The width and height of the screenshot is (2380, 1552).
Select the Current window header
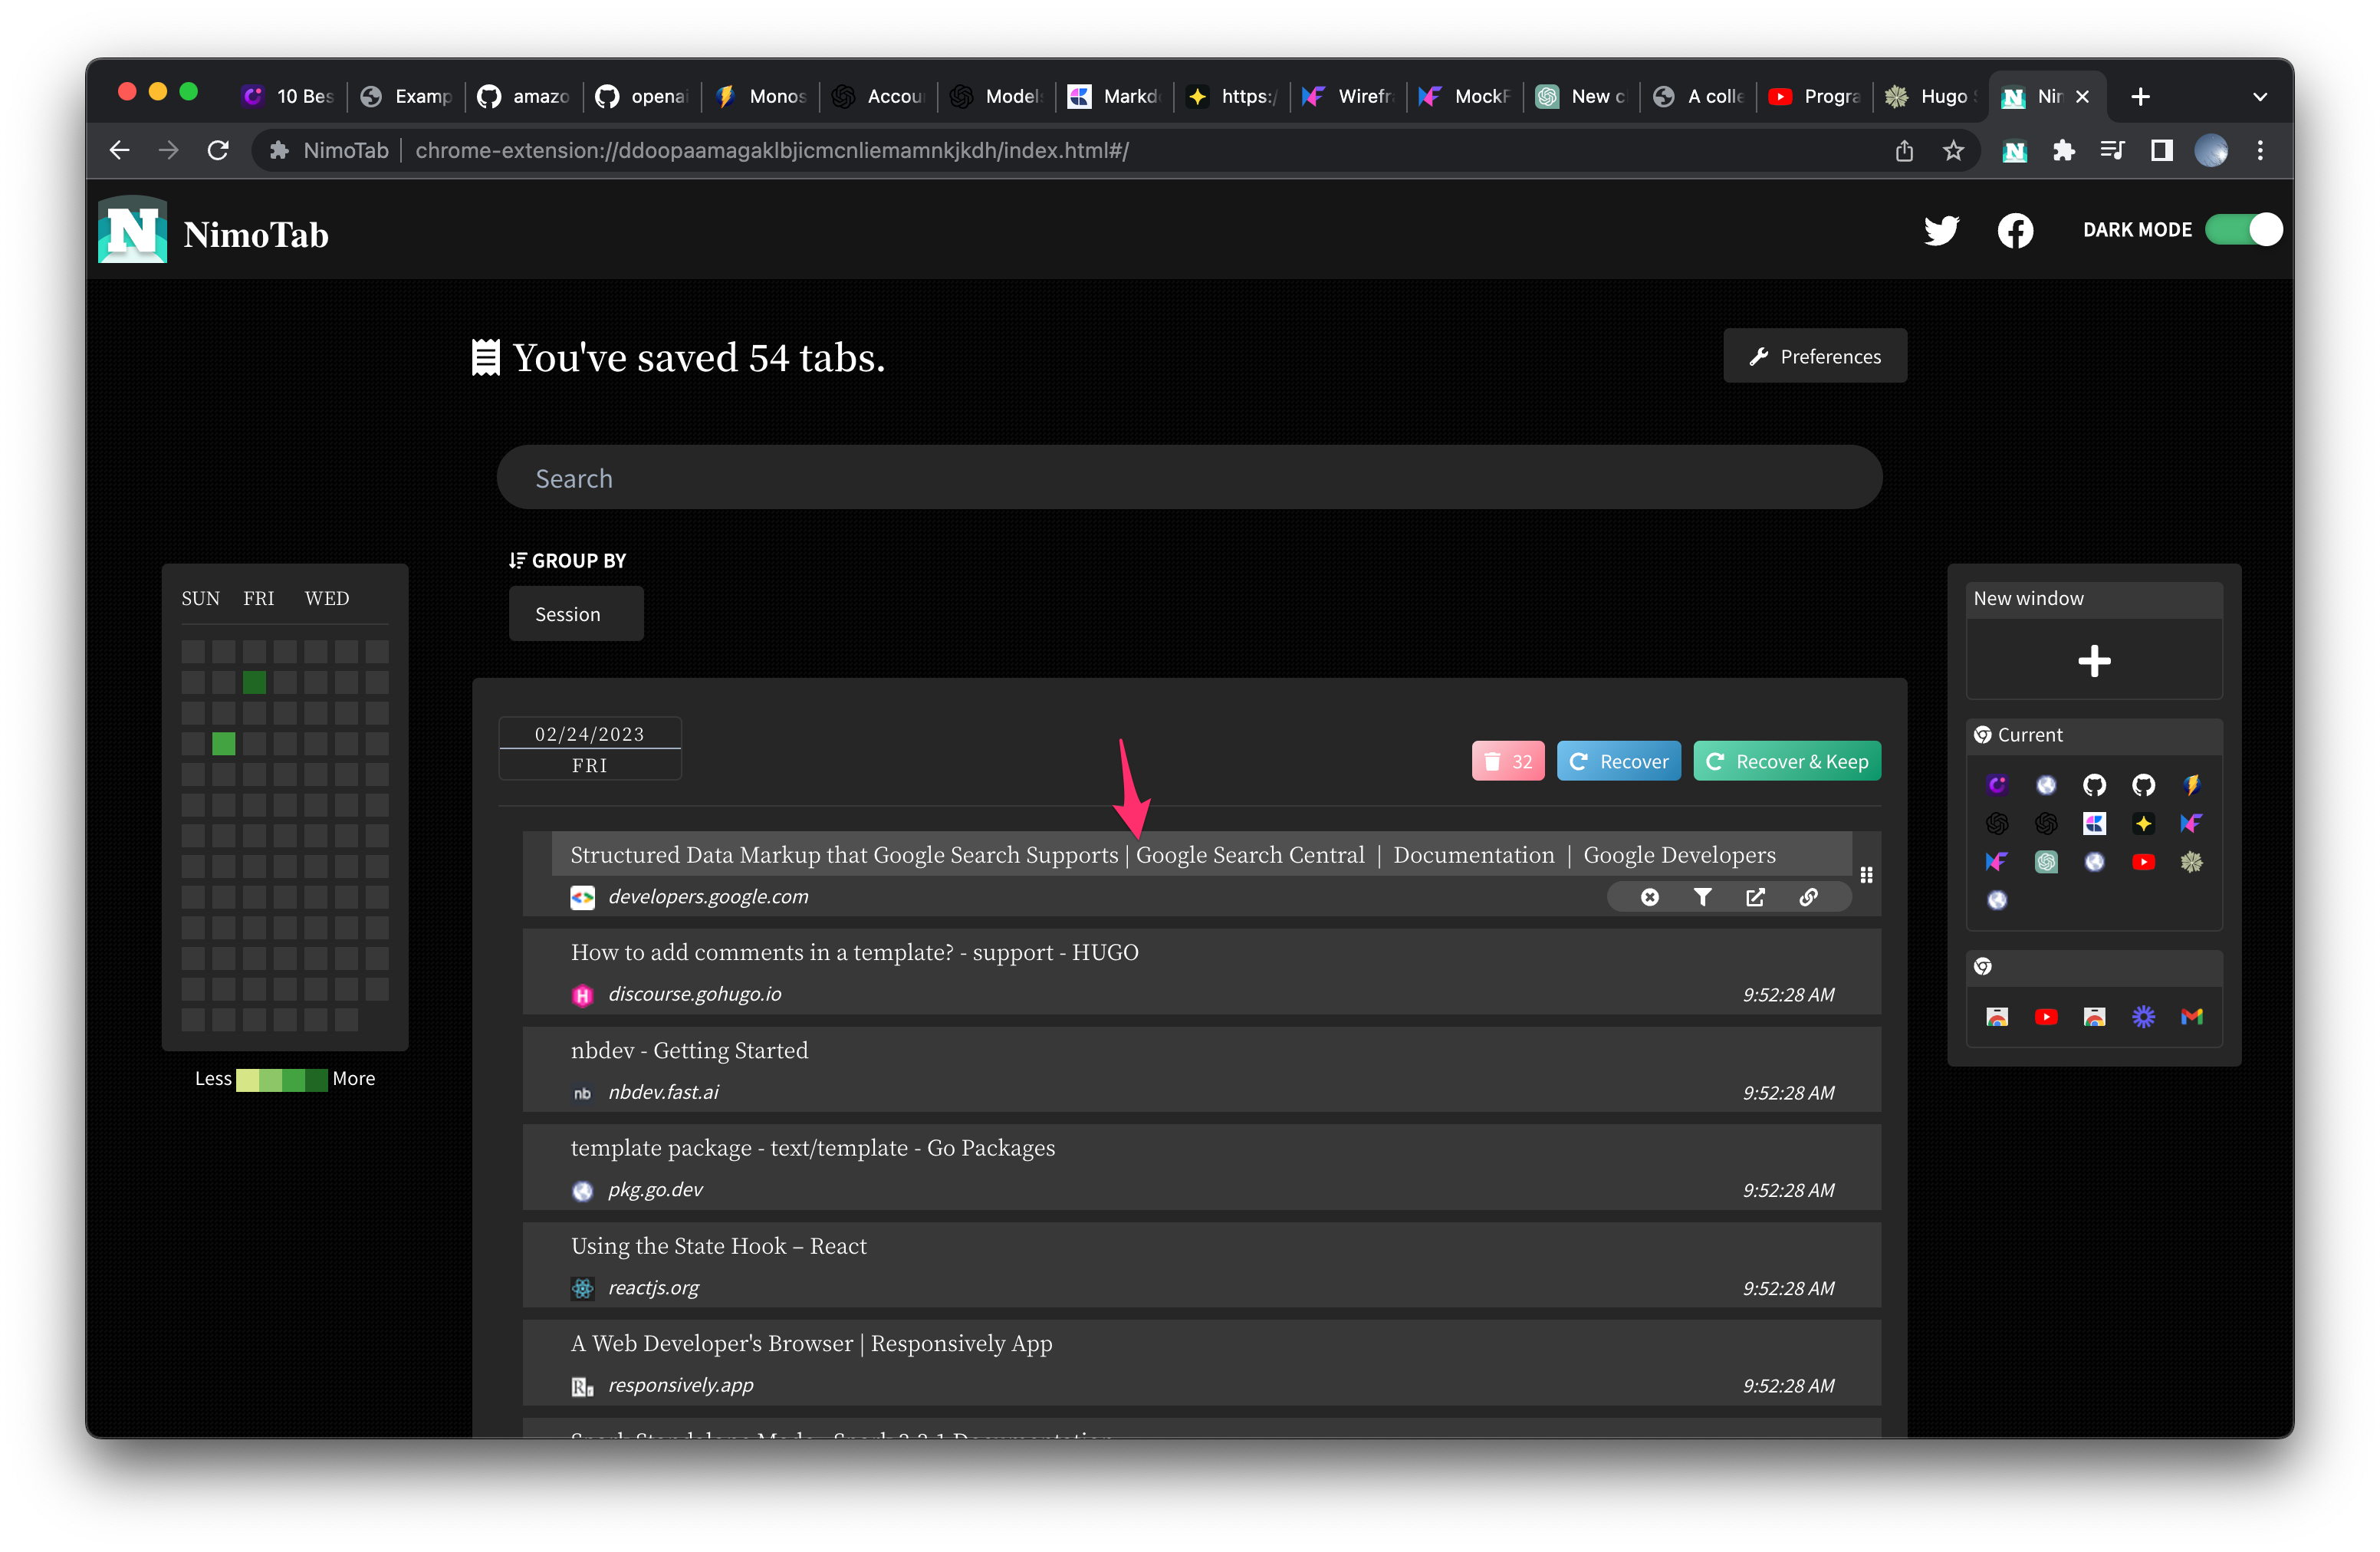(2094, 735)
